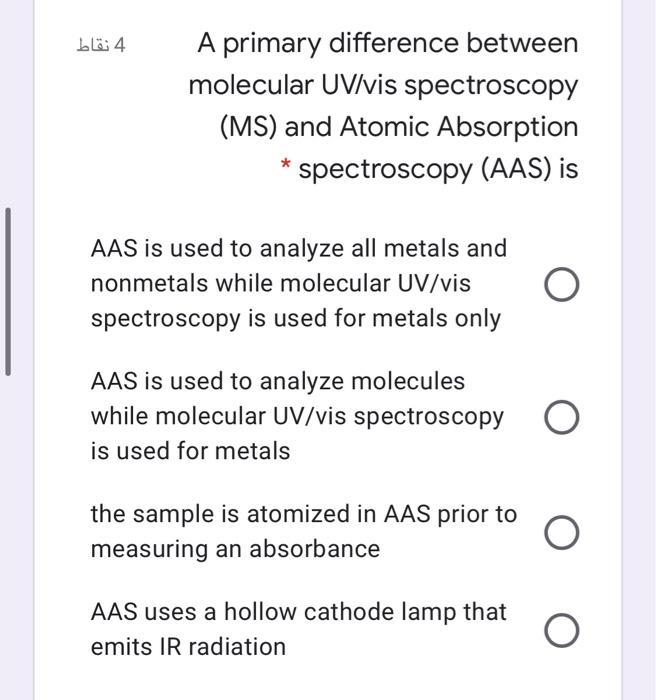Click the vertical scrollbar thumb on left edge
656x700 pixels.
pyautogui.click(x=8, y=292)
